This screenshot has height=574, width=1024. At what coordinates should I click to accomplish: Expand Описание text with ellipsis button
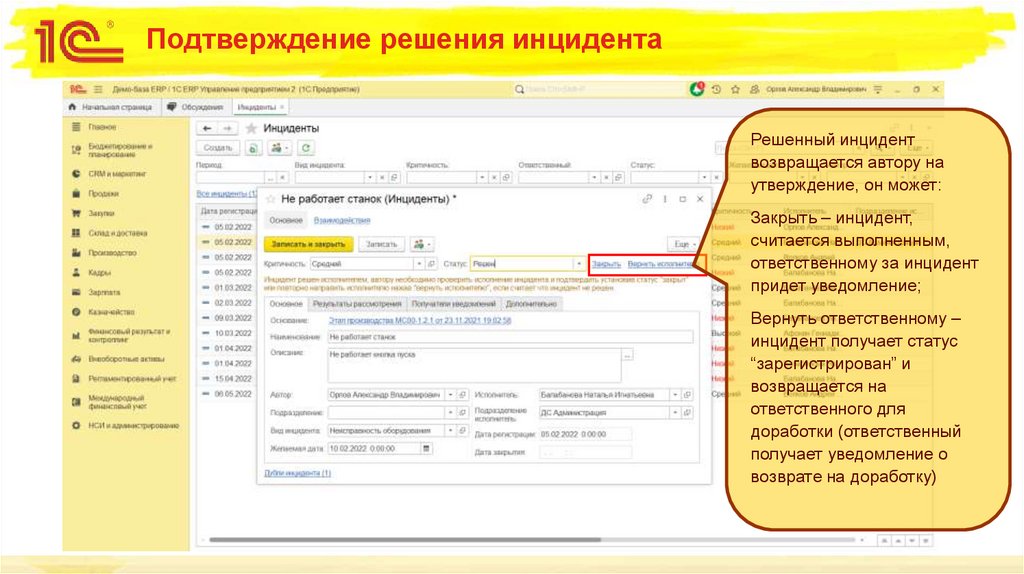(x=628, y=355)
